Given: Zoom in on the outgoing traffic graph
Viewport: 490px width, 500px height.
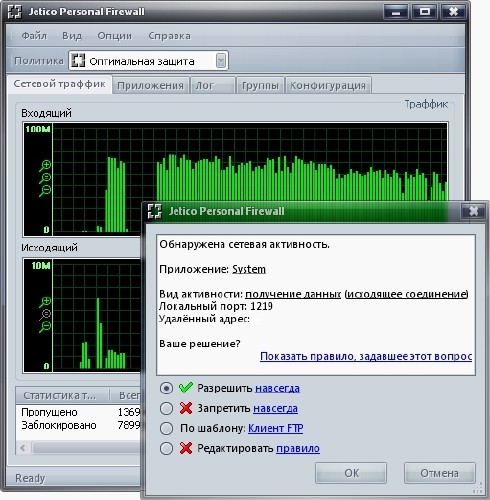Looking at the screenshot, I should (45, 302).
